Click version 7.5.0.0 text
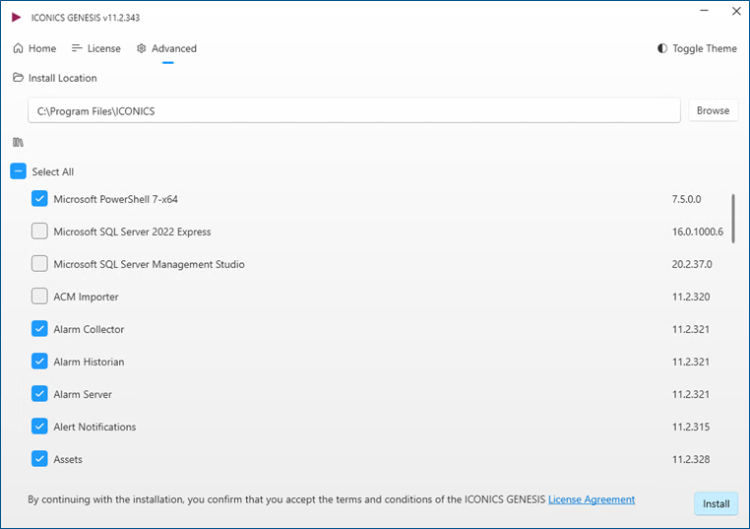750x529 pixels. [x=686, y=199]
